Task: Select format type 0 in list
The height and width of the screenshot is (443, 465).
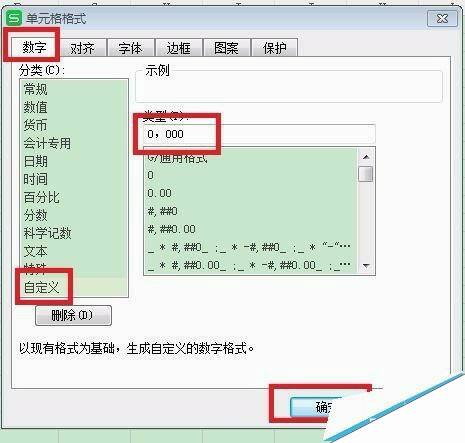Action: (x=251, y=175)
